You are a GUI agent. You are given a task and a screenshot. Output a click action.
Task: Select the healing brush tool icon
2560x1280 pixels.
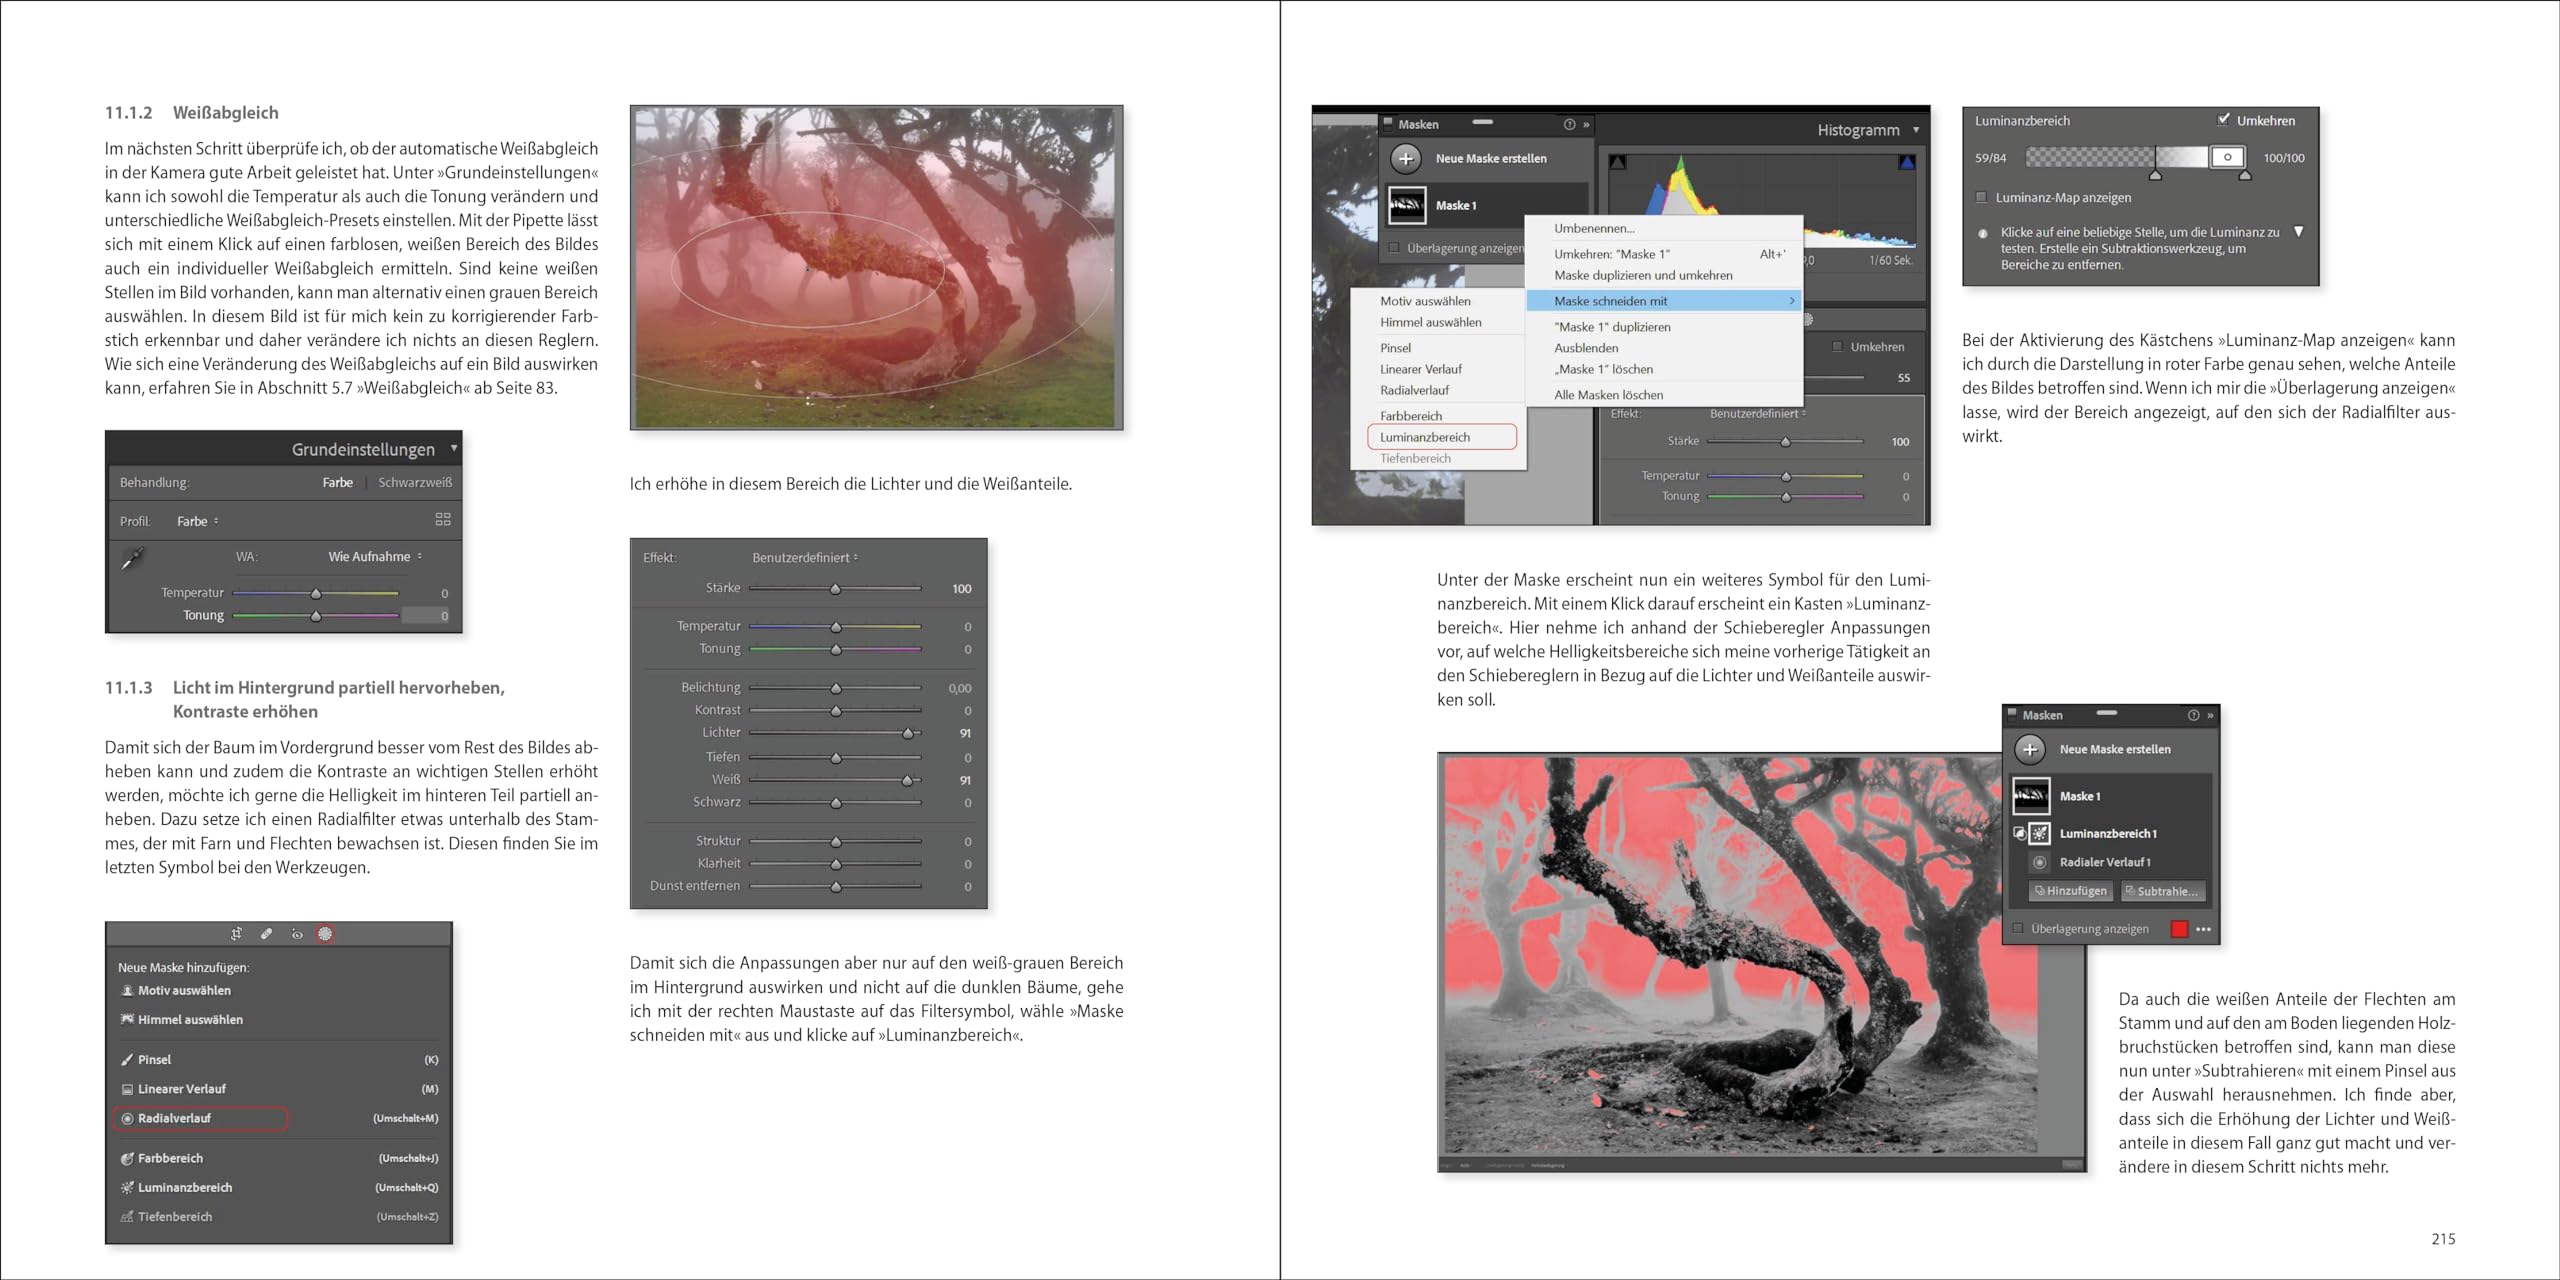pos(266,933)
